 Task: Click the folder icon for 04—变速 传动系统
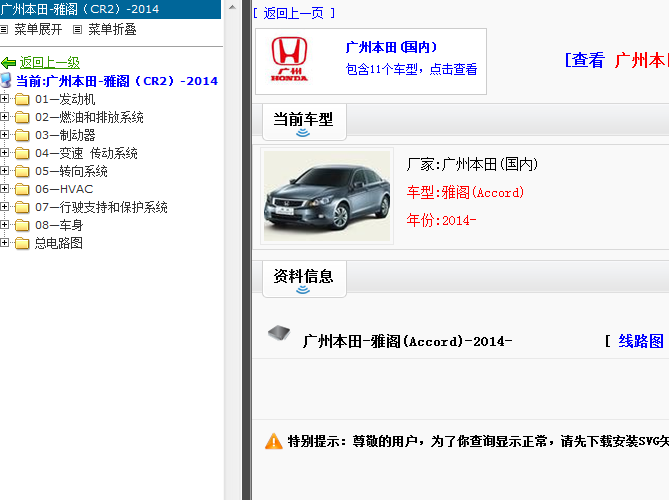(22, 153)
